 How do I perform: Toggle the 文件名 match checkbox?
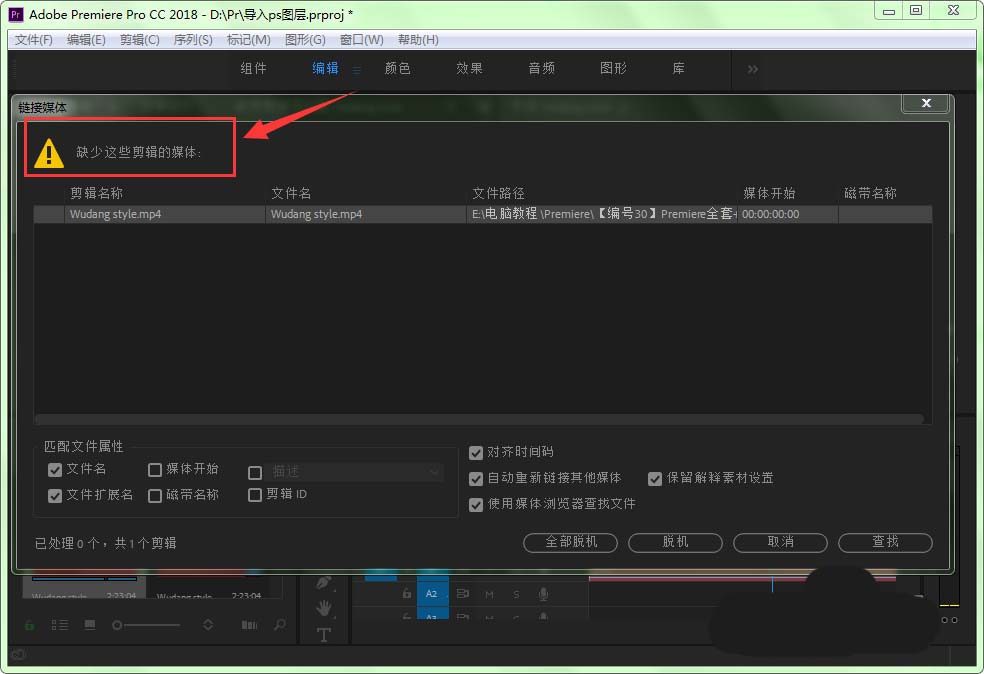click(x=55, y=469)
